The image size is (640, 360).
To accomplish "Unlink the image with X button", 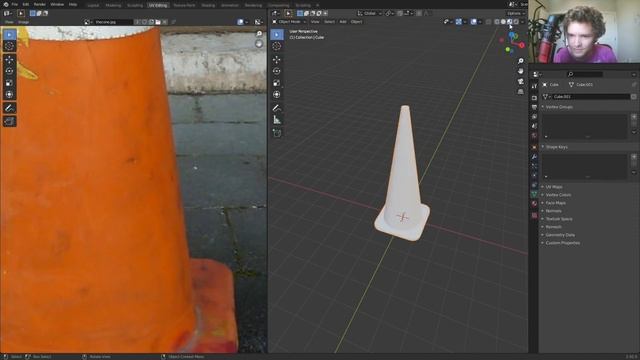I will (x=164, y=22).
